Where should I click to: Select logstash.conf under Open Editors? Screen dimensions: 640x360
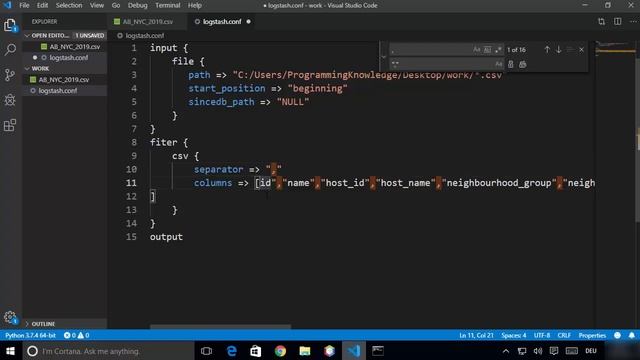(65, 58)
